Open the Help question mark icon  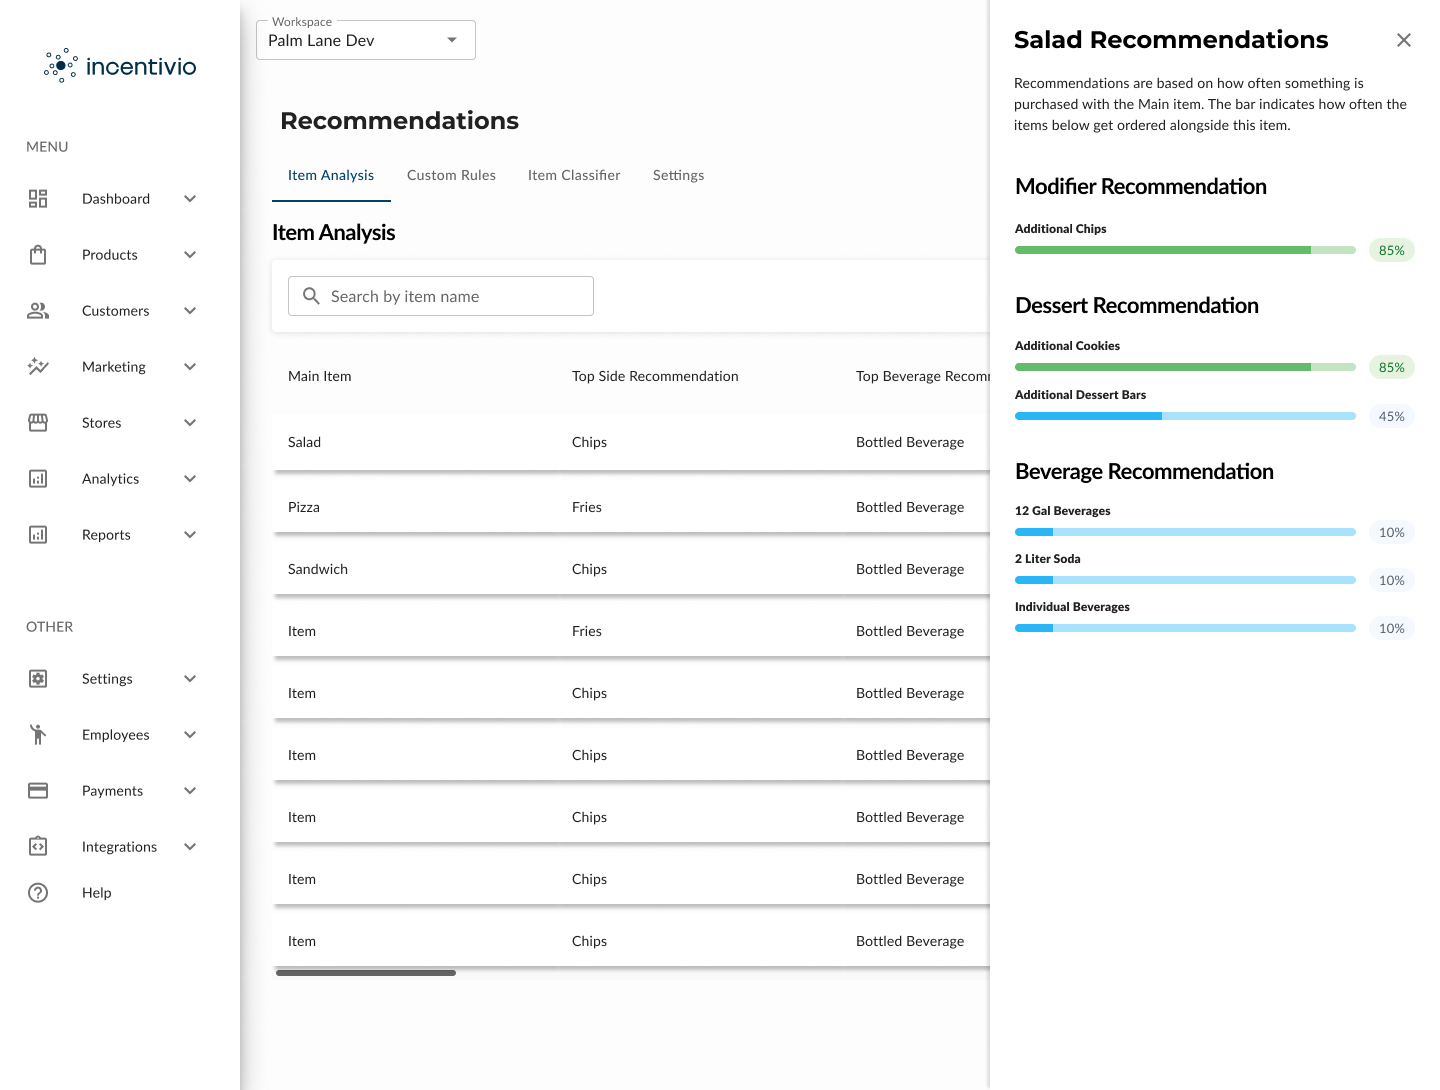point(38,893)
